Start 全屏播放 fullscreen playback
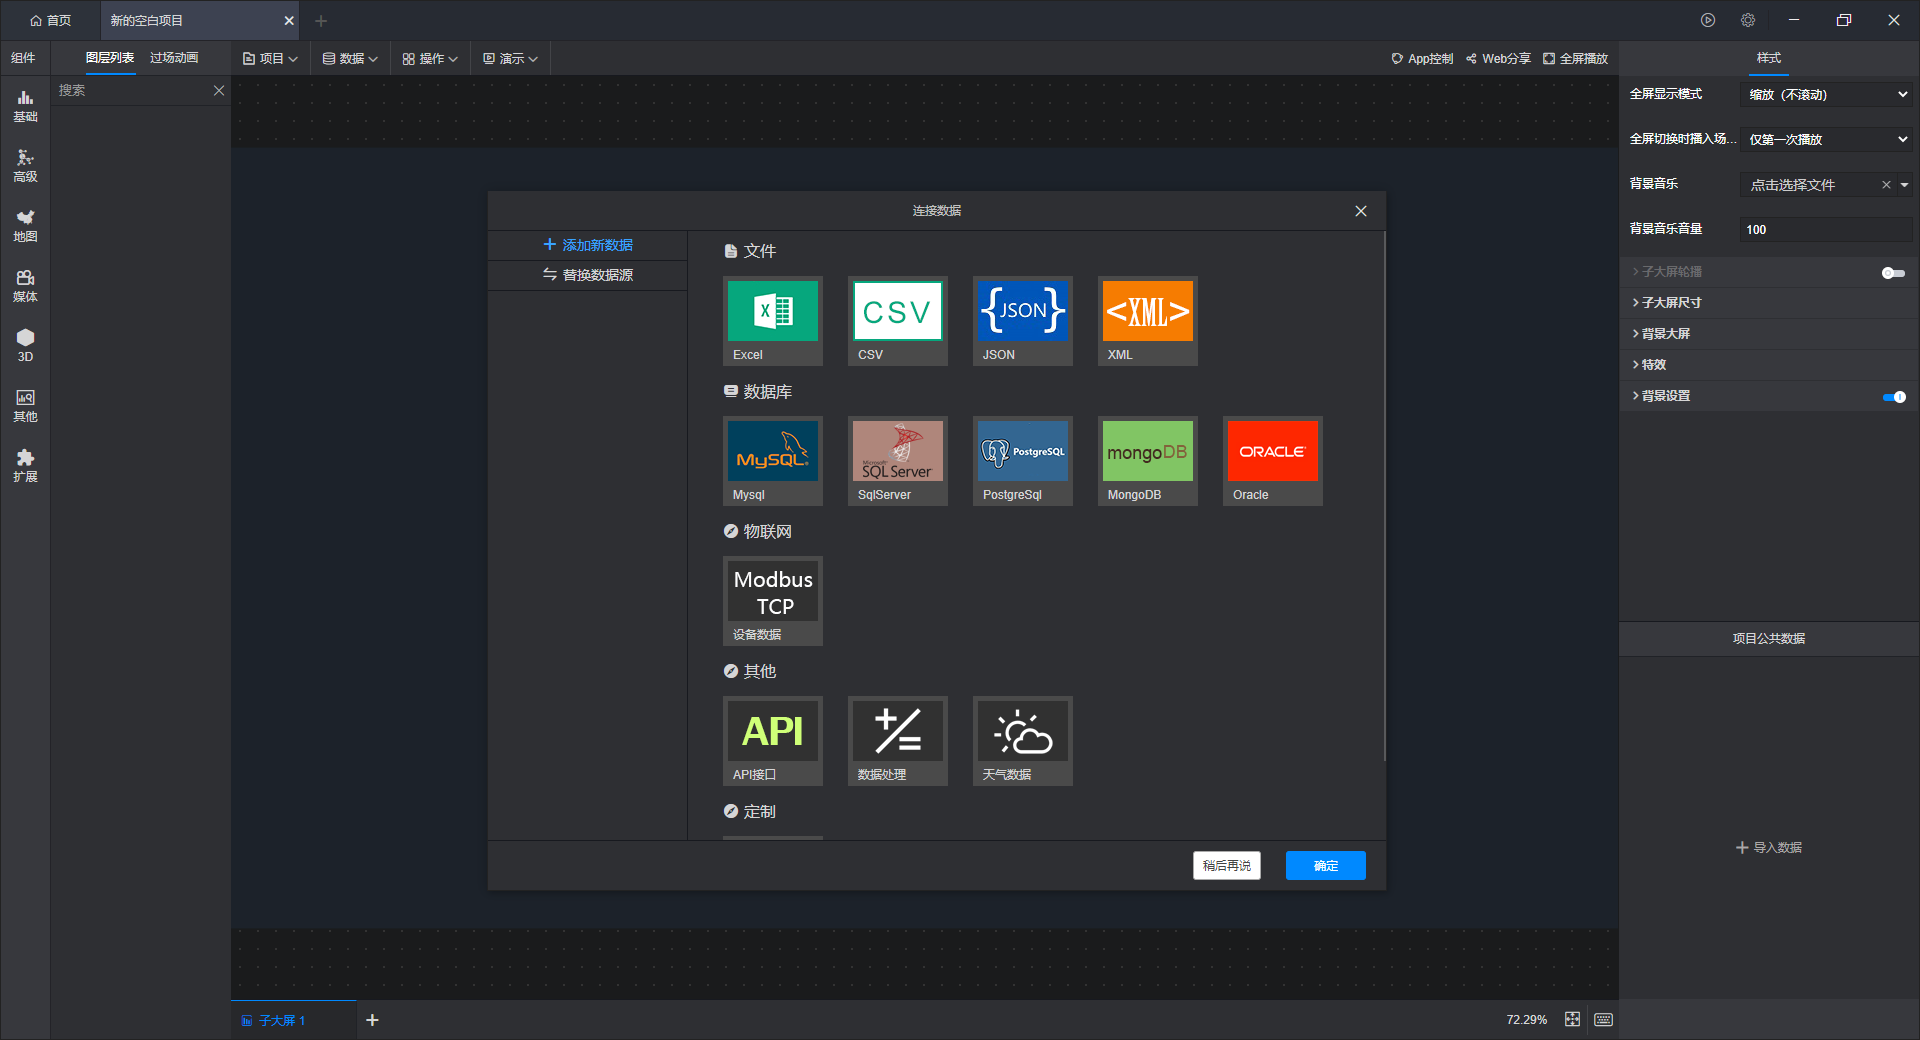 click(x=1575, y=59)
